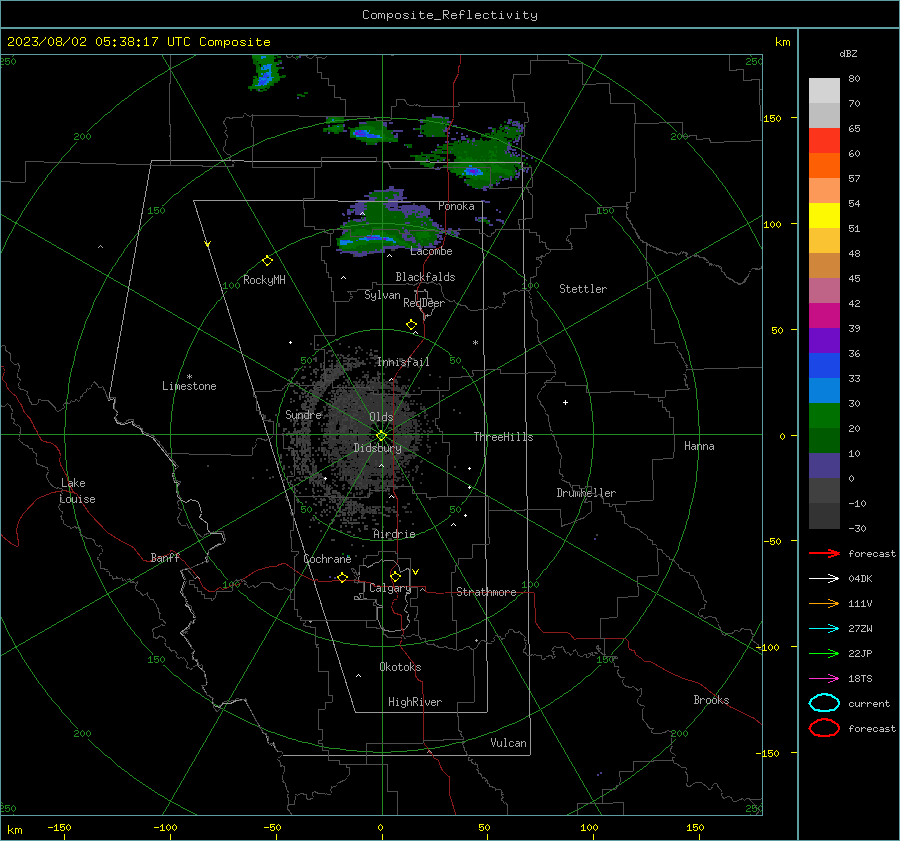This screenshot has height=841, width=900.
Task: Click the Lacombe town label
Action: (x=431, y=251)
